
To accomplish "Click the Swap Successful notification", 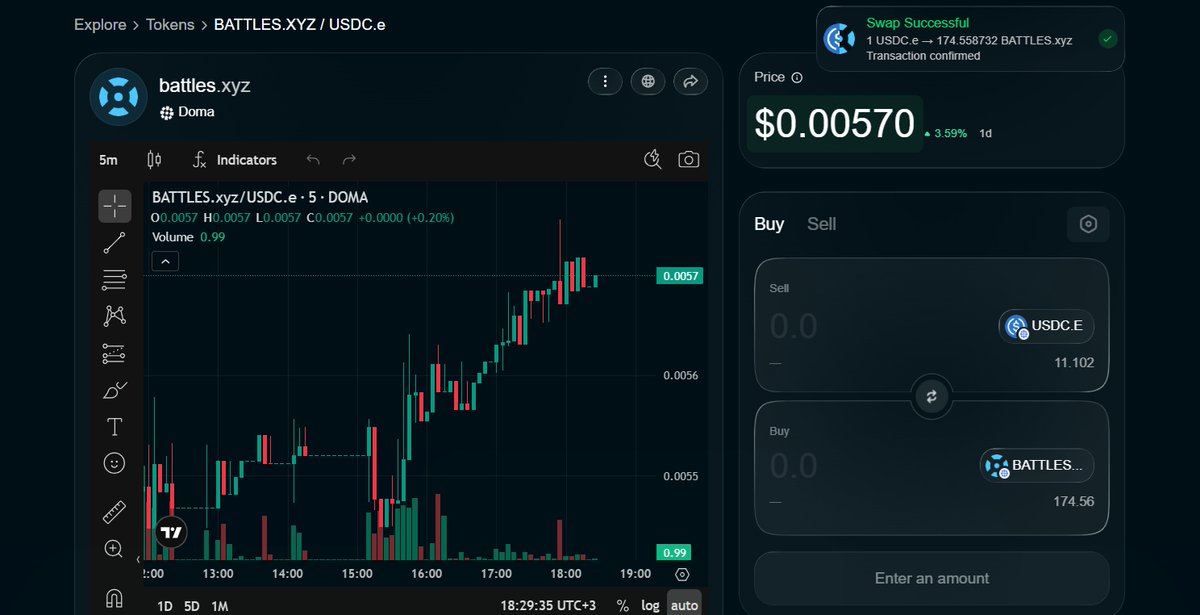I will 969,39.
